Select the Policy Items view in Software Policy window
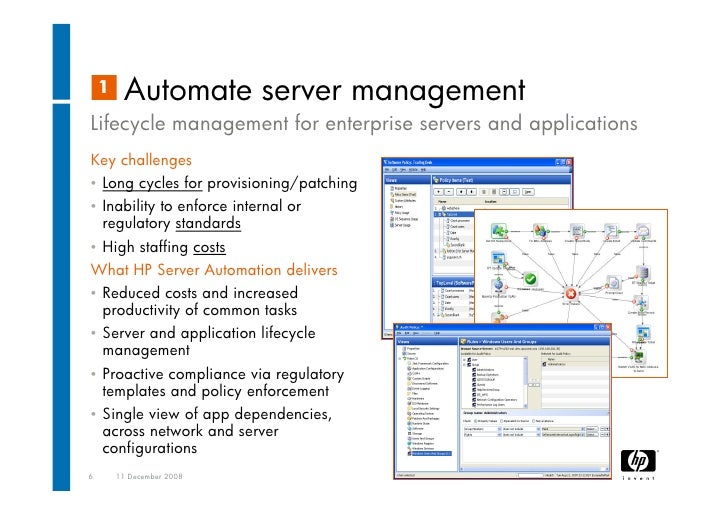Screen dimensions: 728x514 (x=404, y=195)
